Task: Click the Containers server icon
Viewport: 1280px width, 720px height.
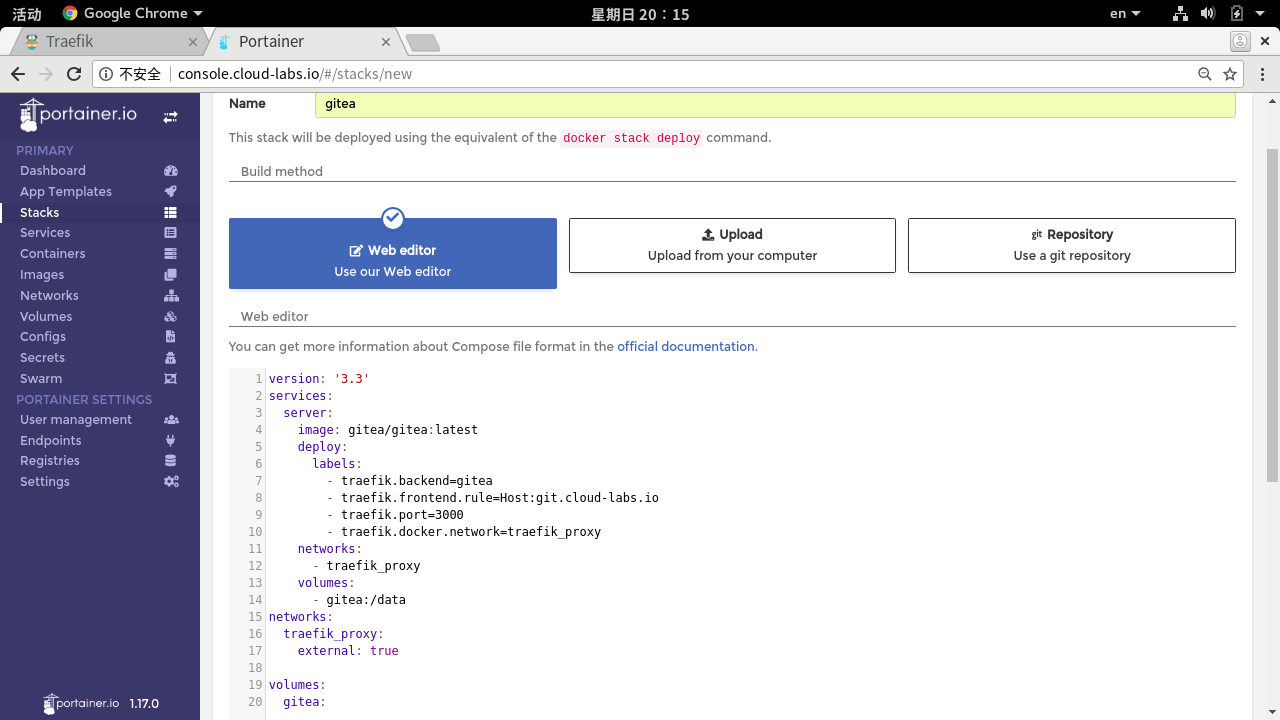Action: [171, 254]
